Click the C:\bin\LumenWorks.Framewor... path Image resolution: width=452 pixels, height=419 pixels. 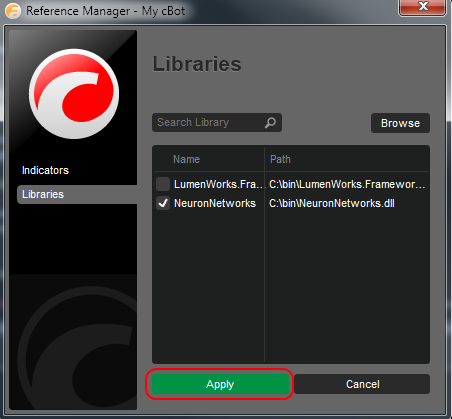(347, 184)
